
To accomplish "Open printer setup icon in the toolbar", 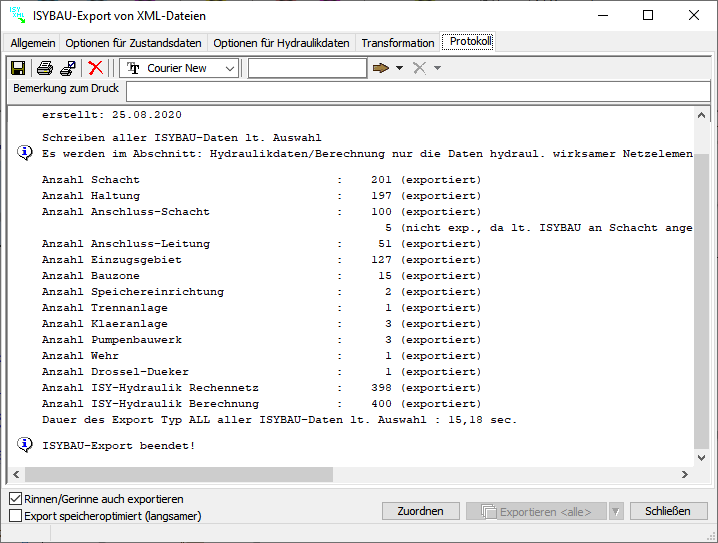I will click(x=68, y=68).
